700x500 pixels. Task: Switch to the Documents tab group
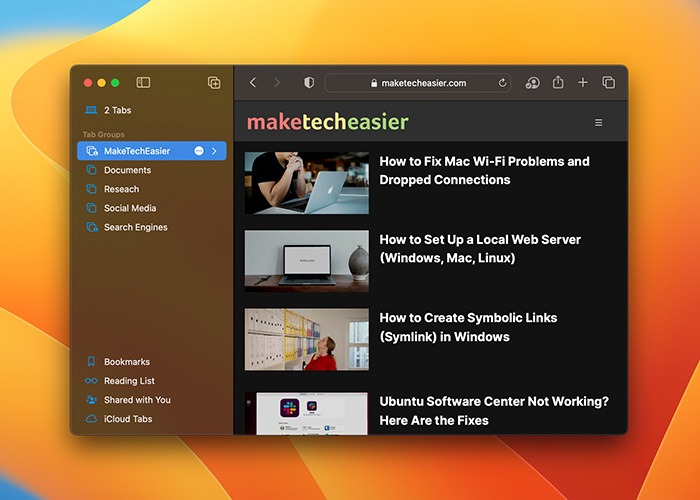[152, 170]
